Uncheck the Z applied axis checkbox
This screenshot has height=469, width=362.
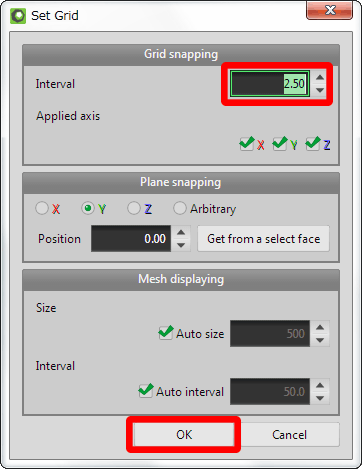(312, 144)
